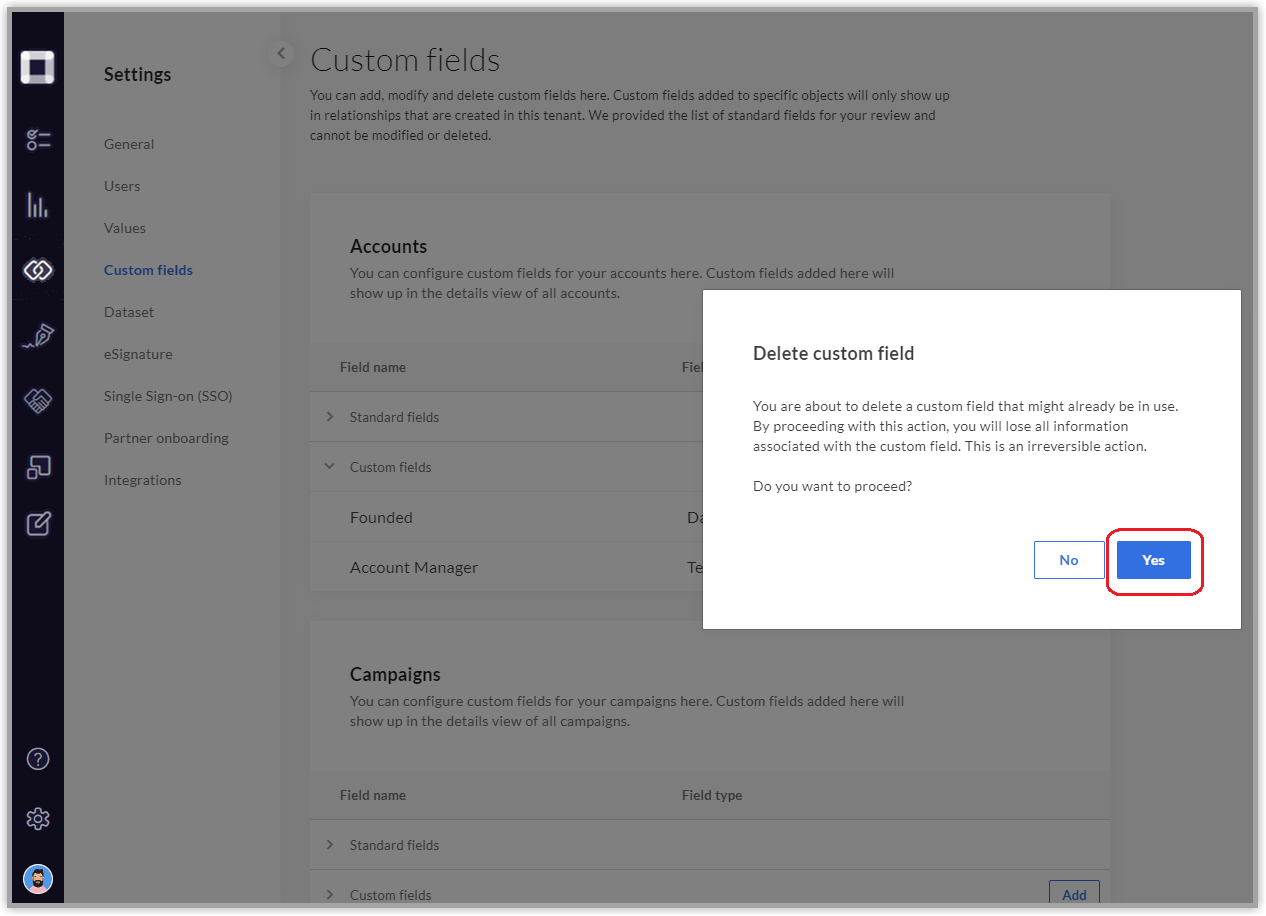The image size is (1266, 916).
Task: Open the settings gear icon
Action: click(38, 819)
